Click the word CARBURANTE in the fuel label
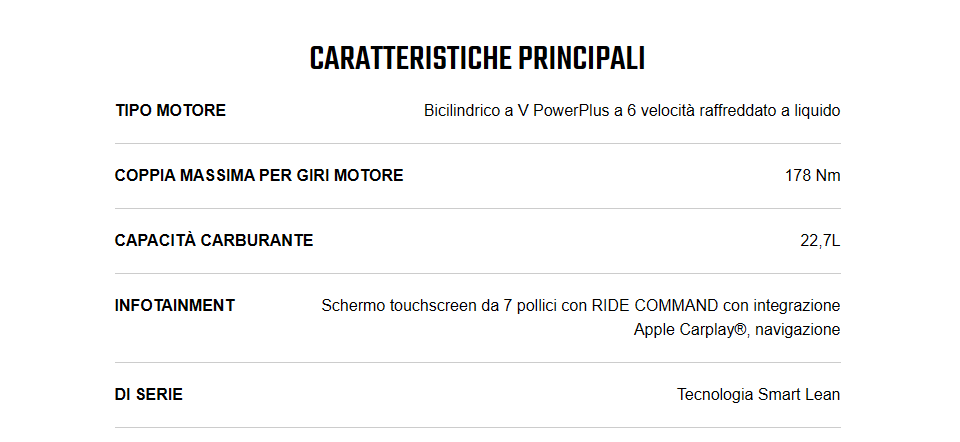960x442 pixels. (x=257, y=240)
